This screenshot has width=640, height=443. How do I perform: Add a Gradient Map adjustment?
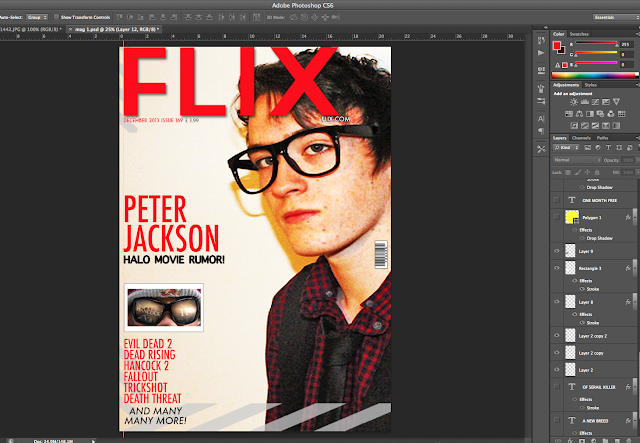pyautogui.click(x=616, y=126)
